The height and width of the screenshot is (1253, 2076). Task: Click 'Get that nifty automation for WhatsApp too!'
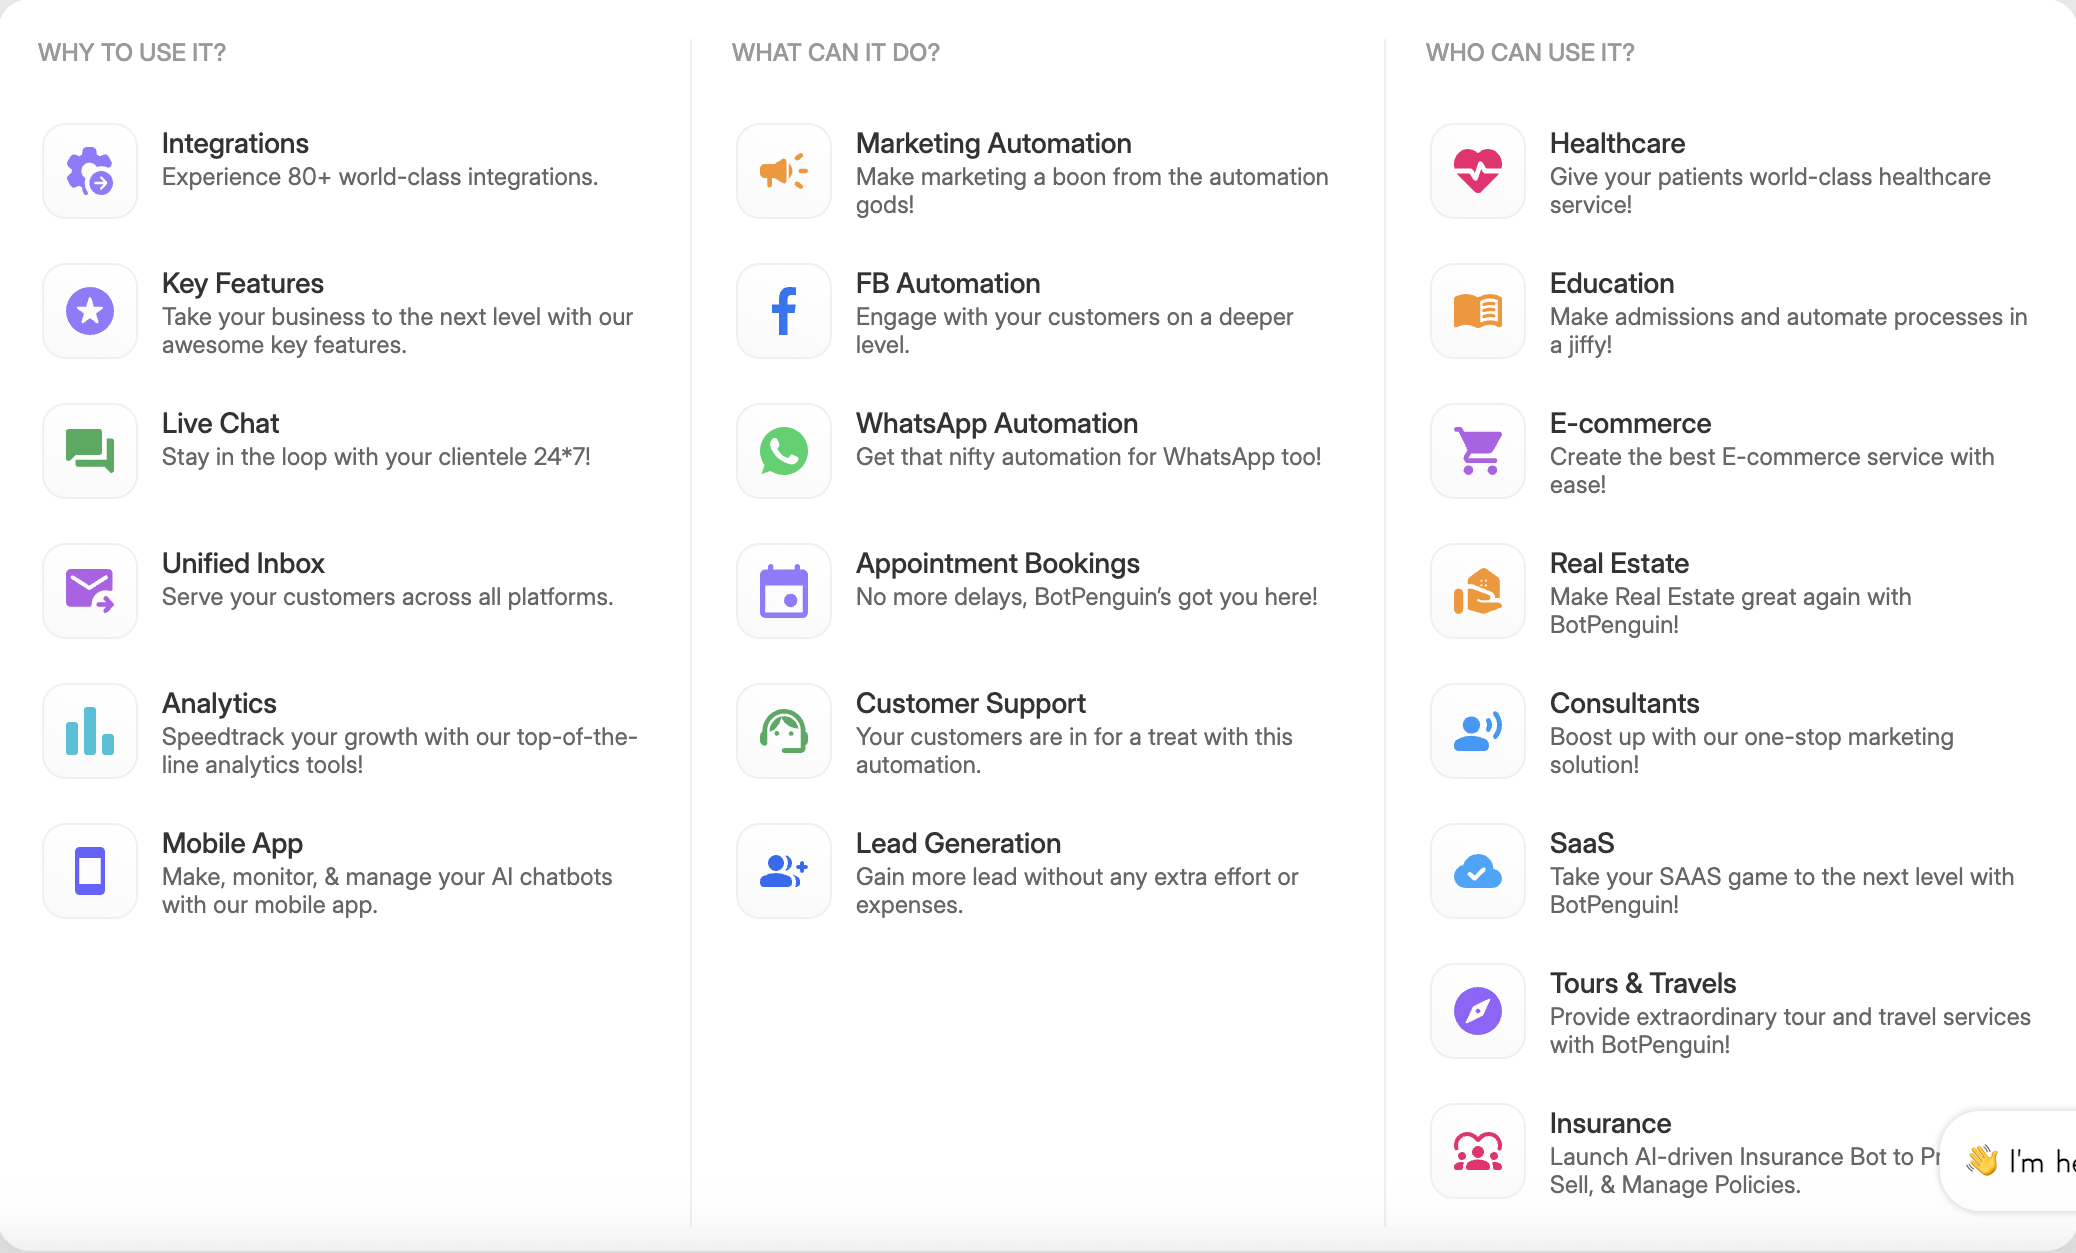[x=1089, y=457]
